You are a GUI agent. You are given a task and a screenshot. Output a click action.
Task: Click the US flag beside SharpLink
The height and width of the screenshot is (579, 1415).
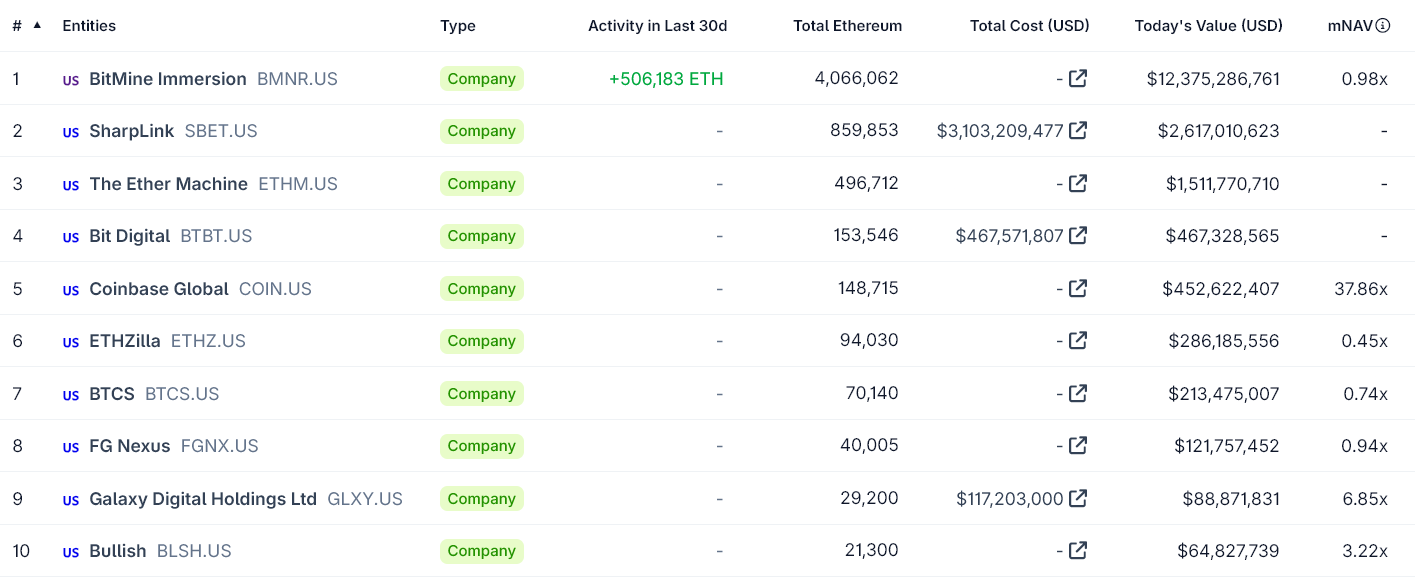[70, 131]
